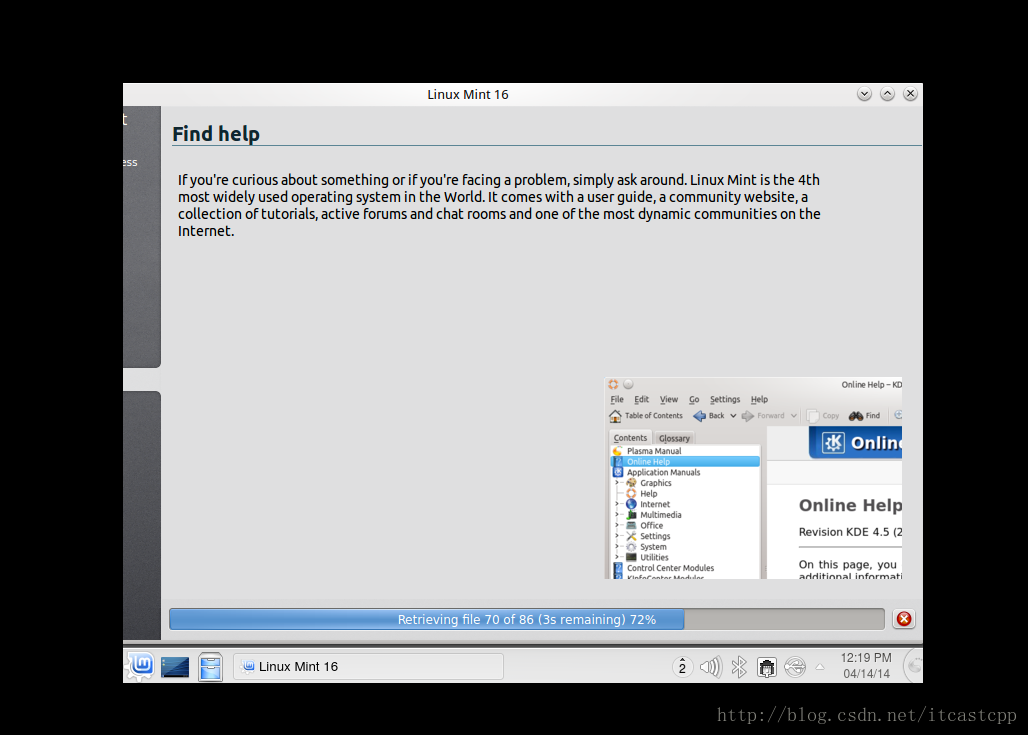Maximize the Linux Mint 16 installer window
The height and width of the screenshot is (735, 1028).
[887, 94]
